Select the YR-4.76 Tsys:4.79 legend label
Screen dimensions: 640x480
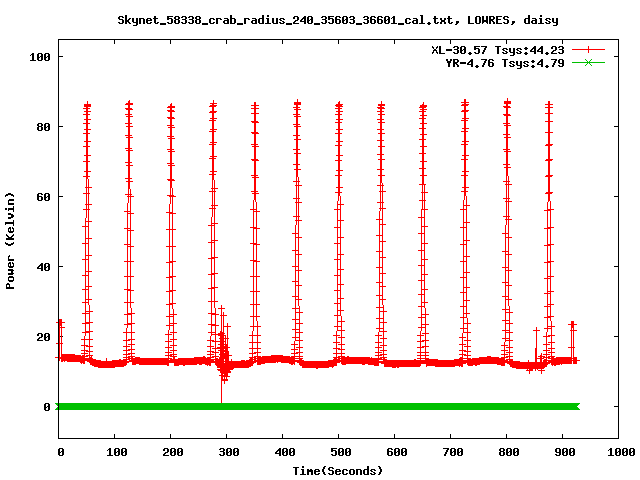[x=505, y=63]
